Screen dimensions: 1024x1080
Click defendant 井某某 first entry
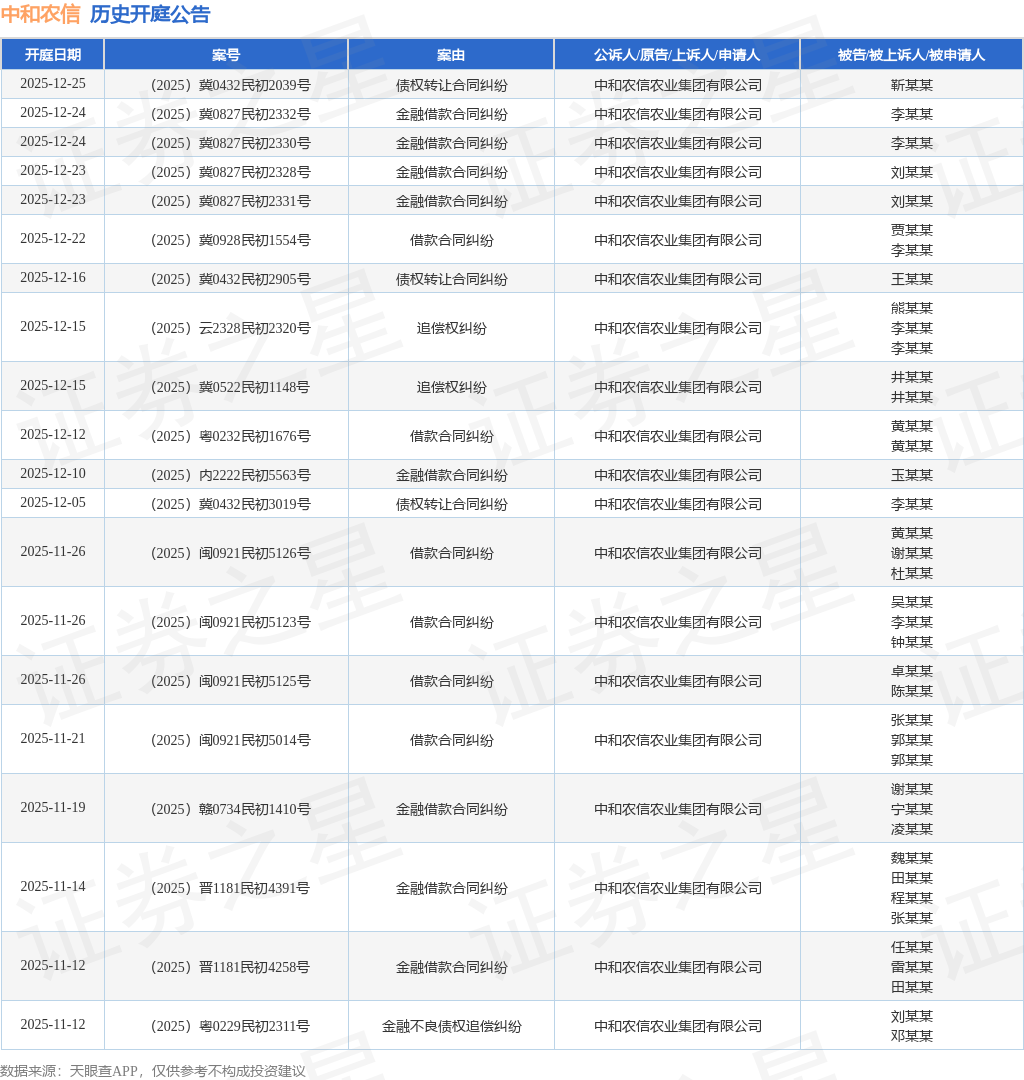(912, 377)
